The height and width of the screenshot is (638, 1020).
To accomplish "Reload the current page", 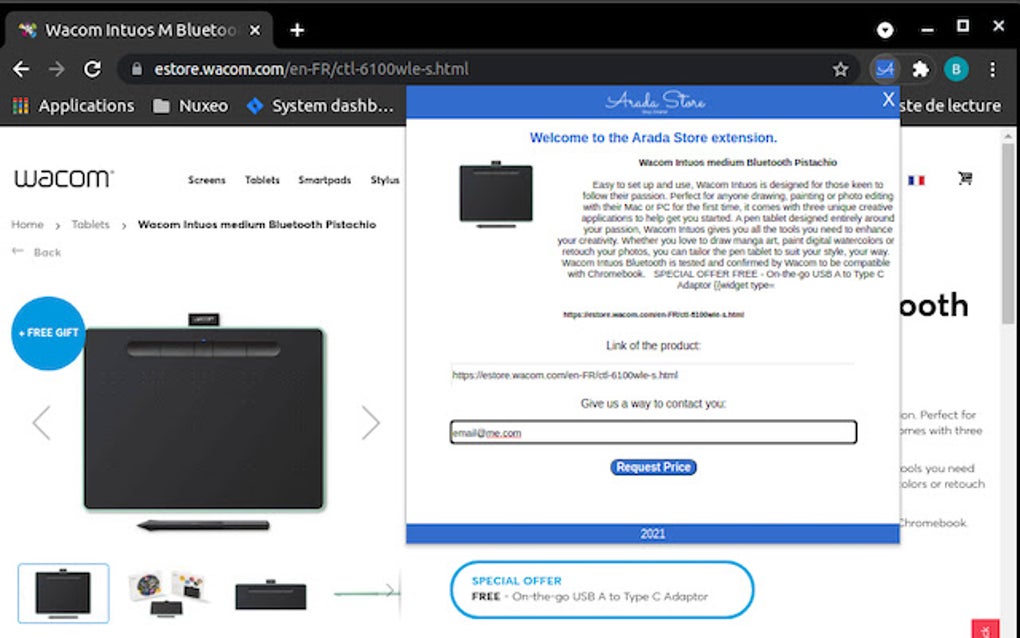I will tap(93, 69).
